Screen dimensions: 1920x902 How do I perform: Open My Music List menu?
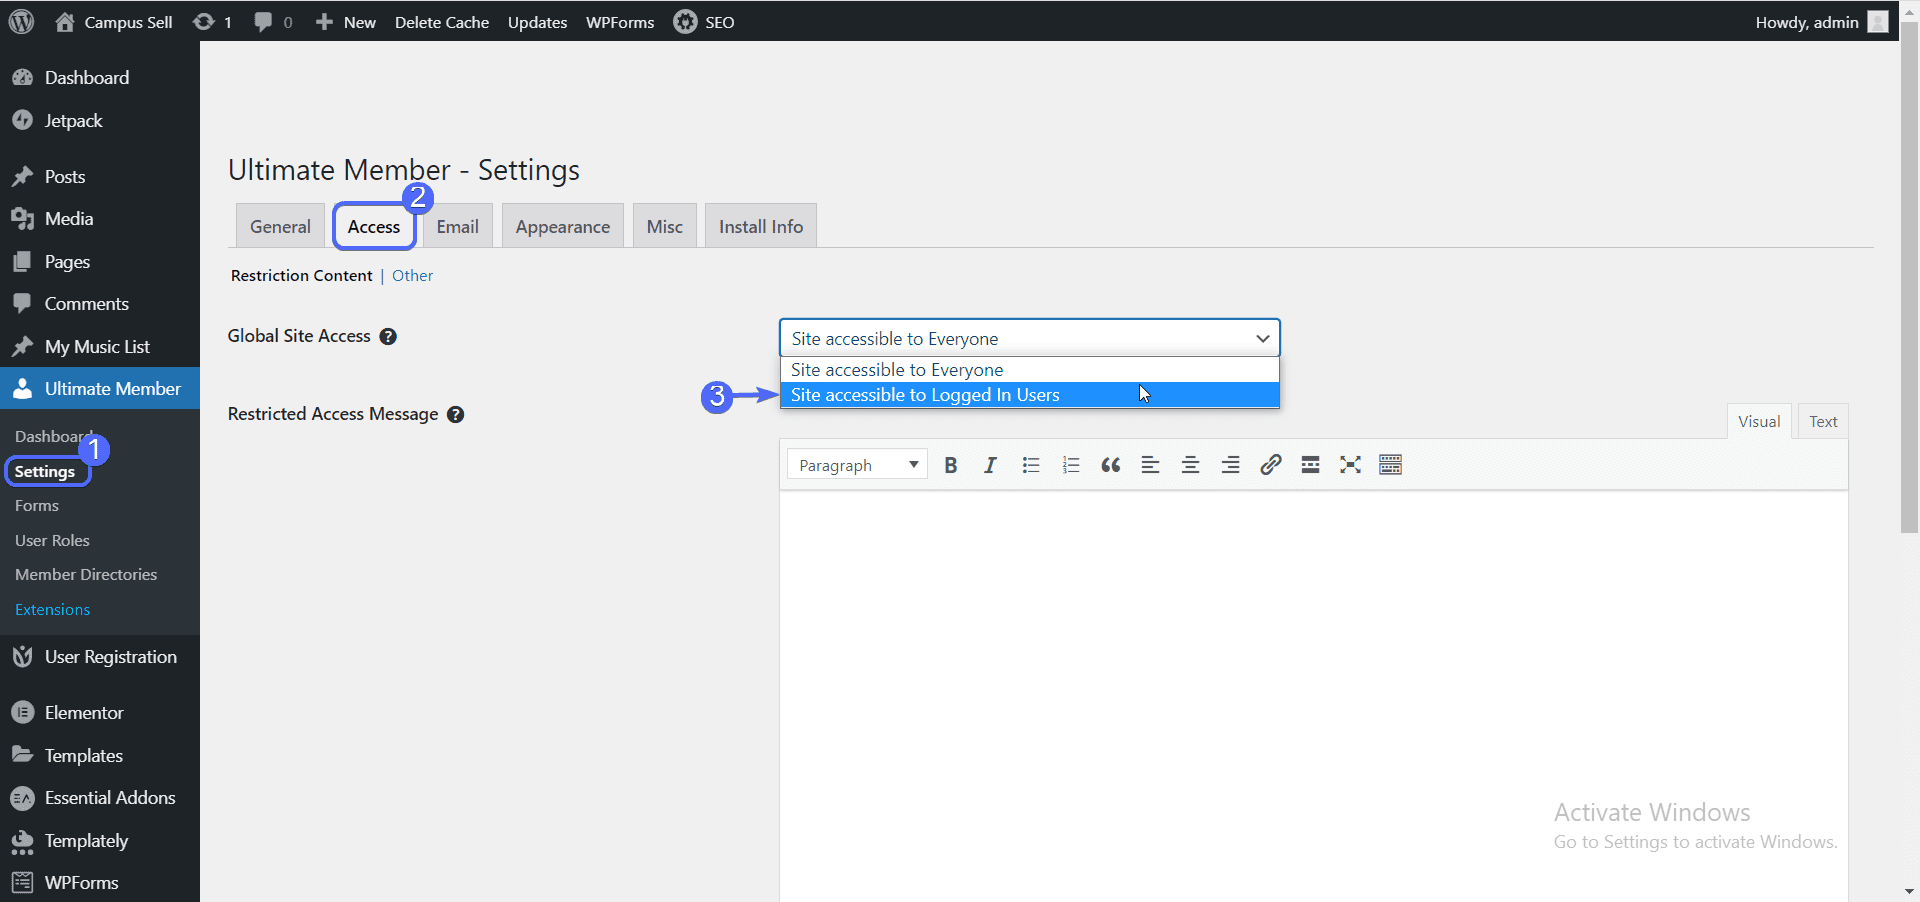[x=100, y=347]
